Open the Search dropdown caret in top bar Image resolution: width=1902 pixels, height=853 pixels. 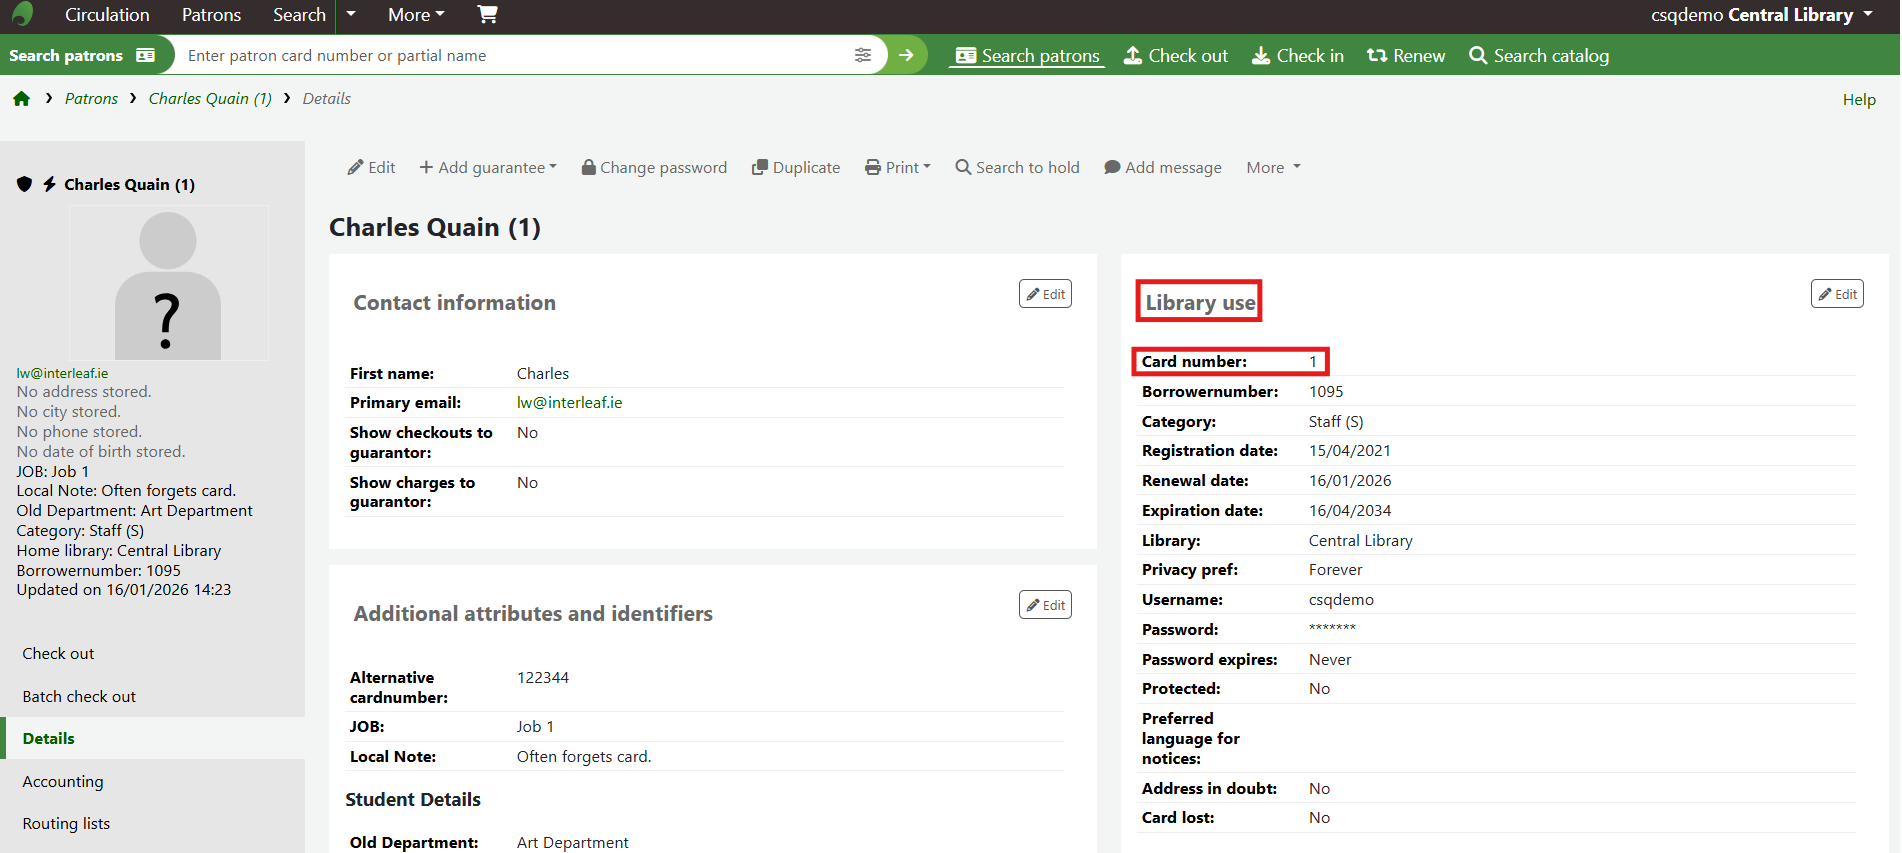tap(350, 14)
